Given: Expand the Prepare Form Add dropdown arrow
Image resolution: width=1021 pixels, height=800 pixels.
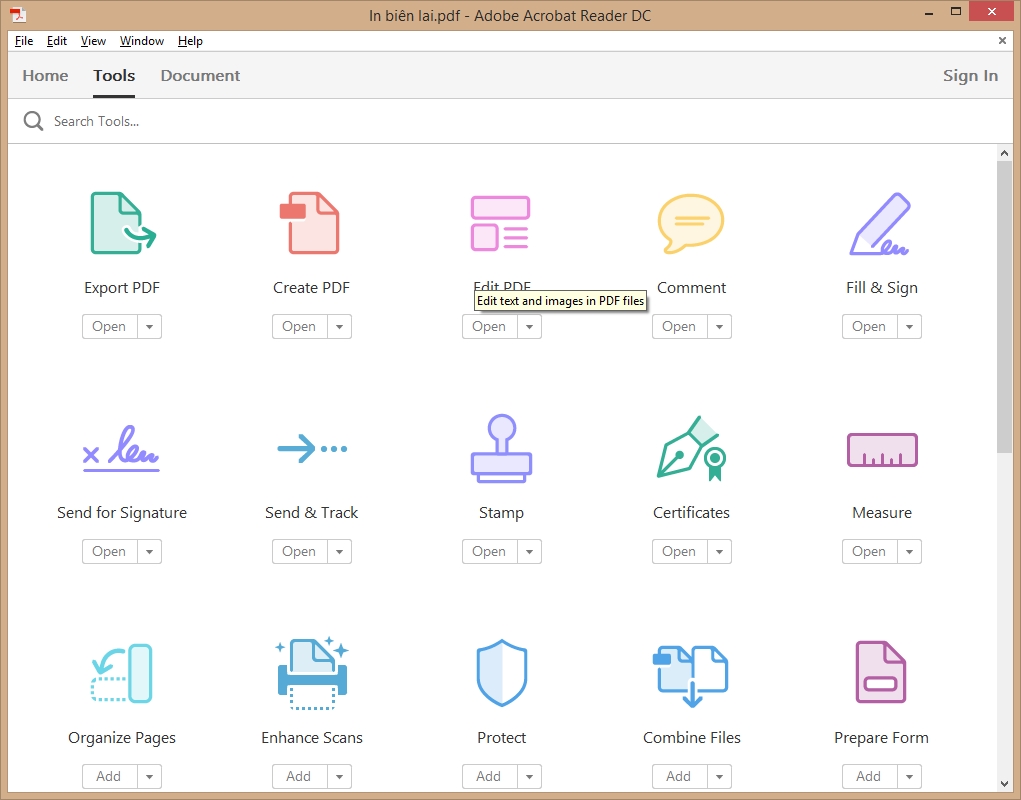Looking at the screenshot, I should [910, 777].
